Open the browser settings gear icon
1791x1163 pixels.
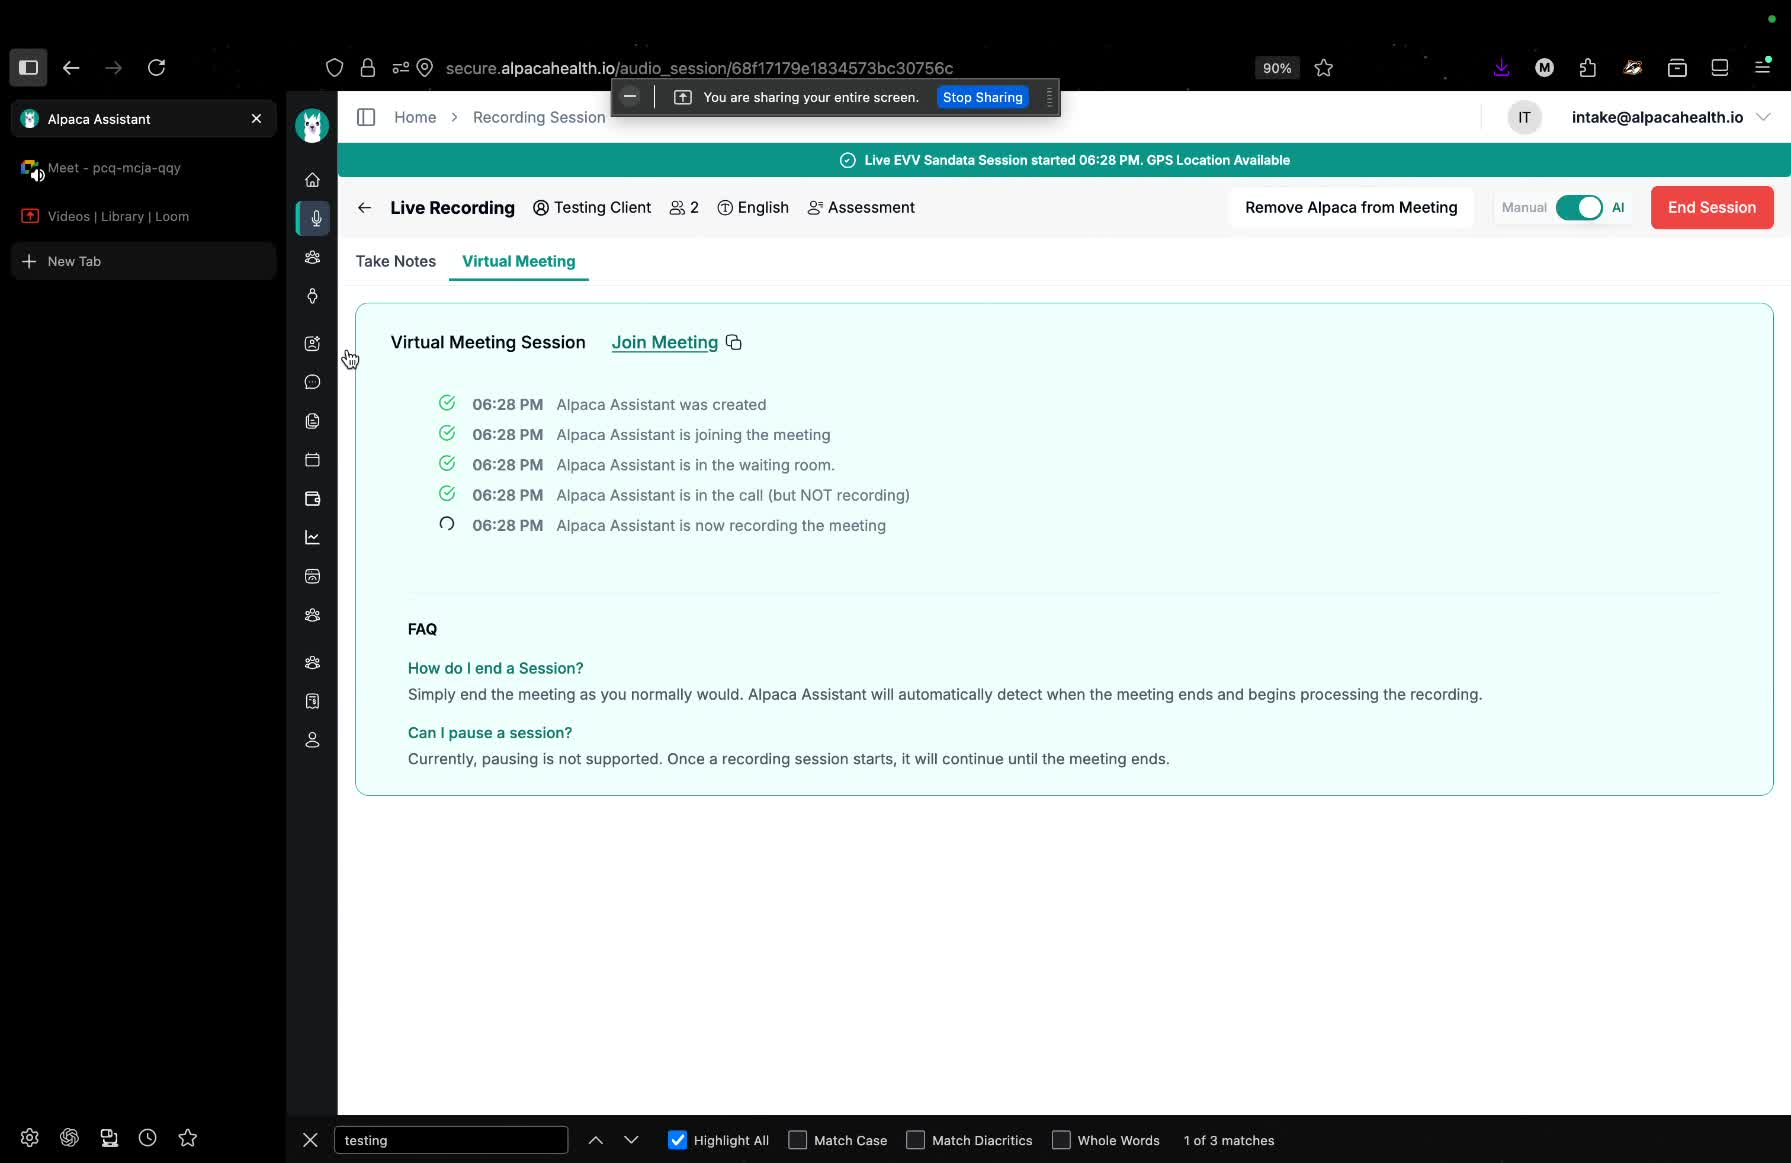29,1138
